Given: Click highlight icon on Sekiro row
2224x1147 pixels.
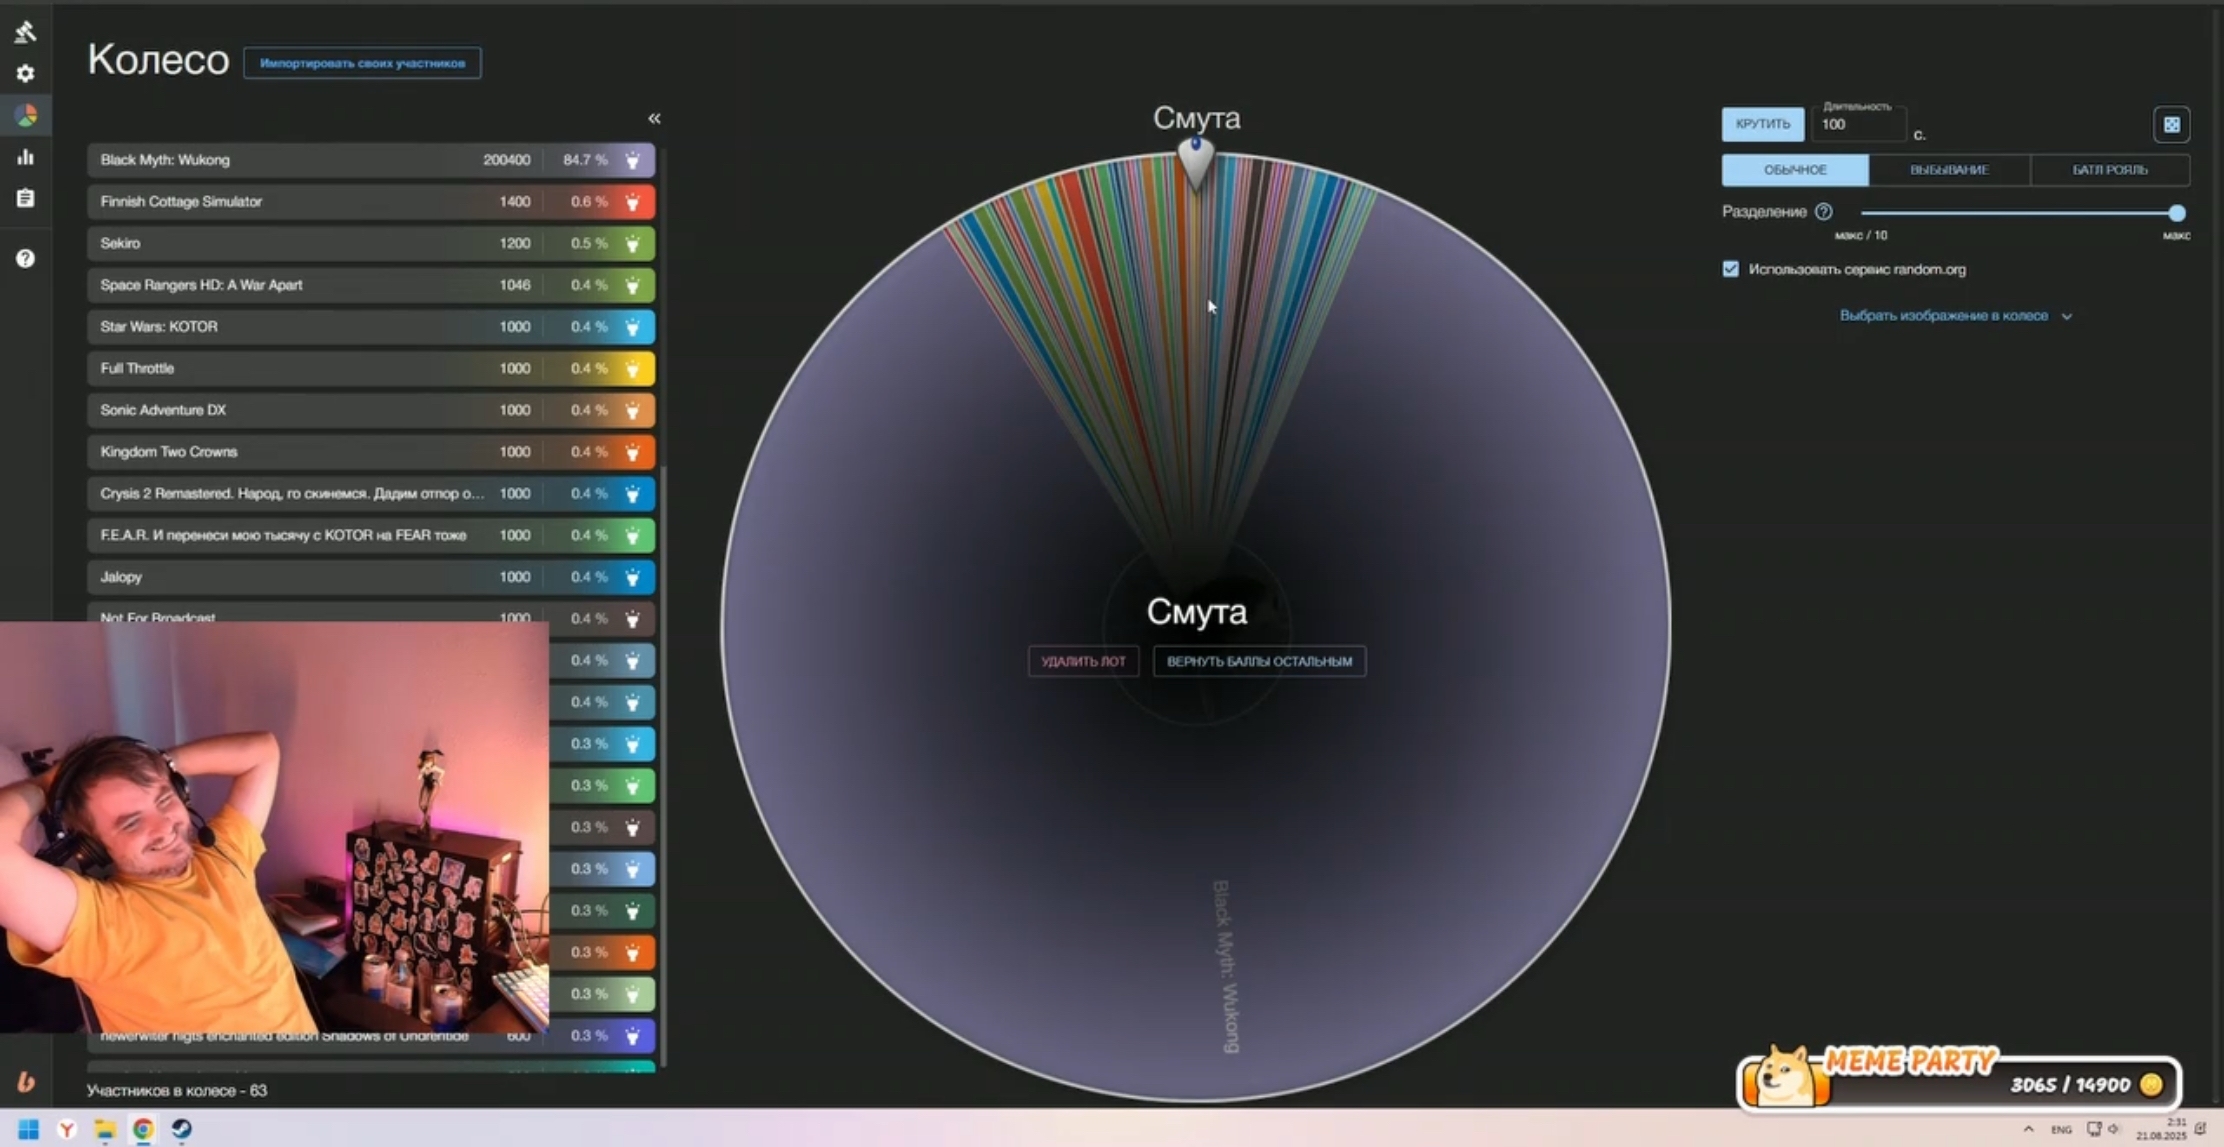Looking at the screenshot, I should coord(632,244).
